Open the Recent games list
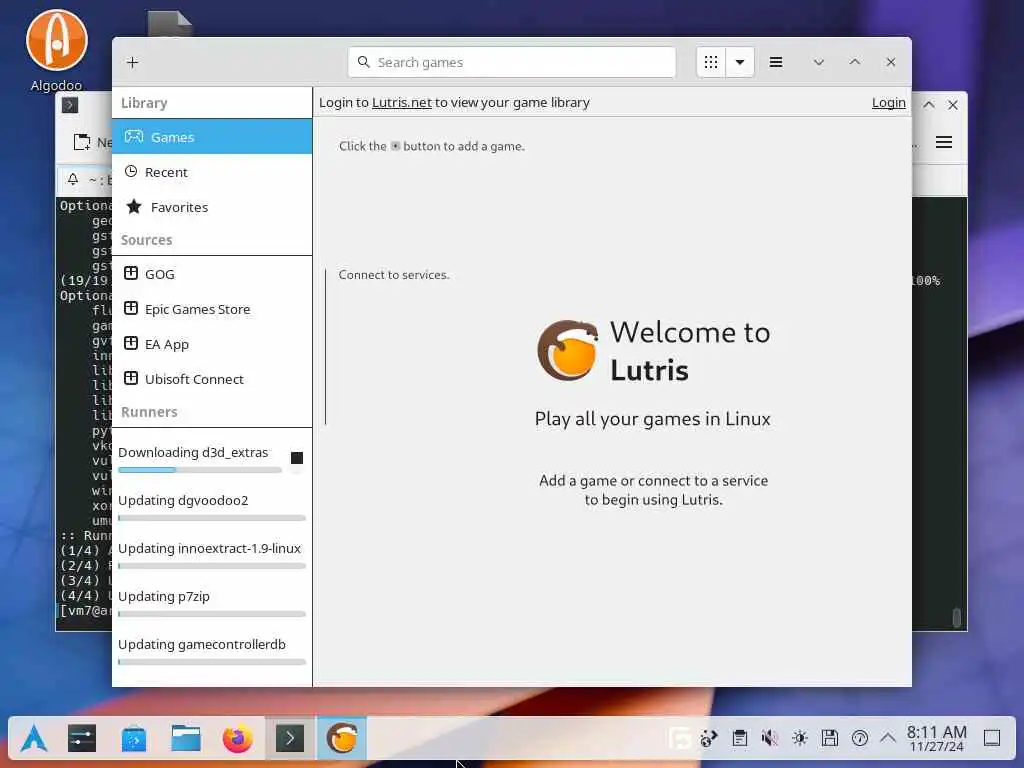 click(212, 172)
